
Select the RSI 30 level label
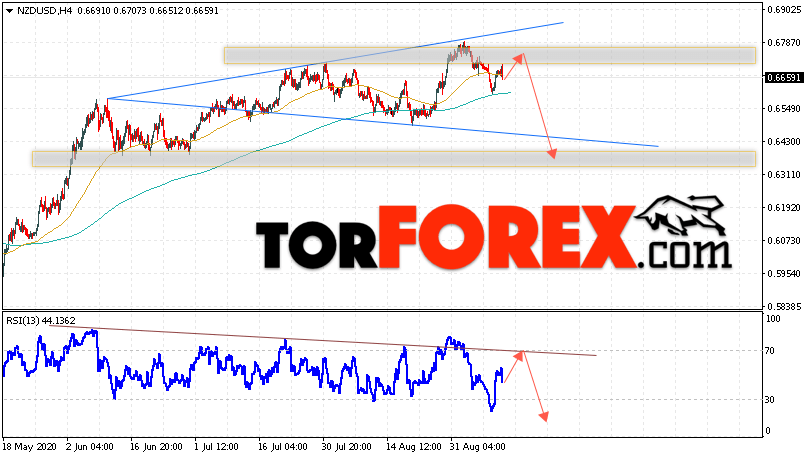pyautogui.click(x=770, y=400)
